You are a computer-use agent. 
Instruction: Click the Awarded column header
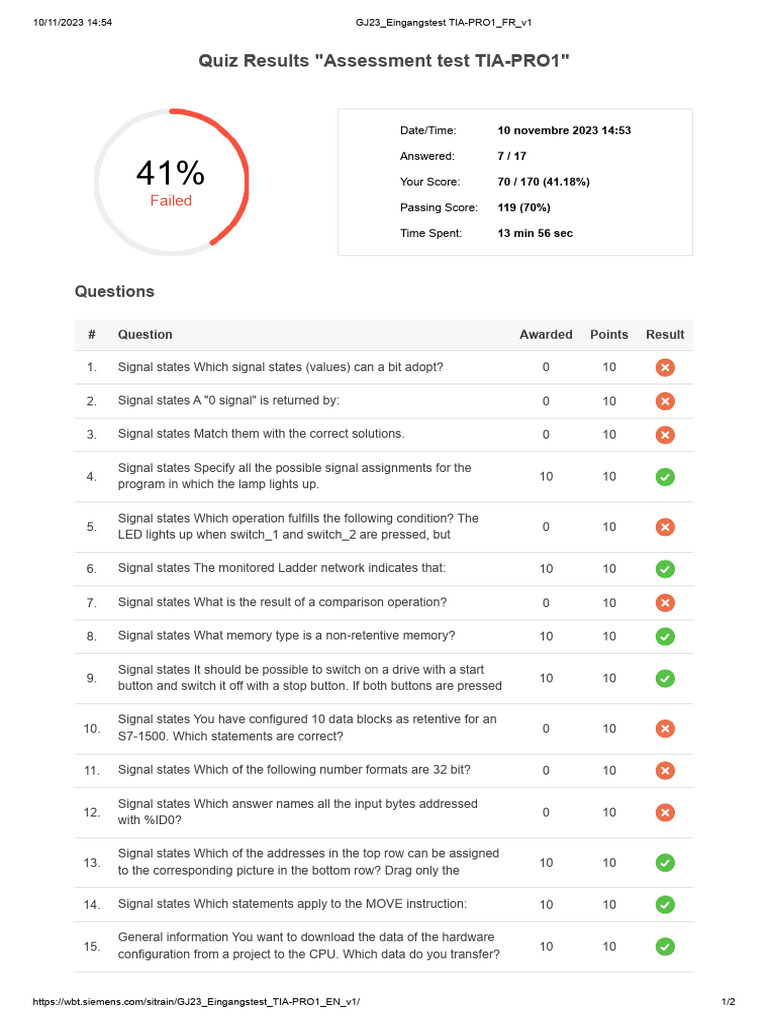546,335
